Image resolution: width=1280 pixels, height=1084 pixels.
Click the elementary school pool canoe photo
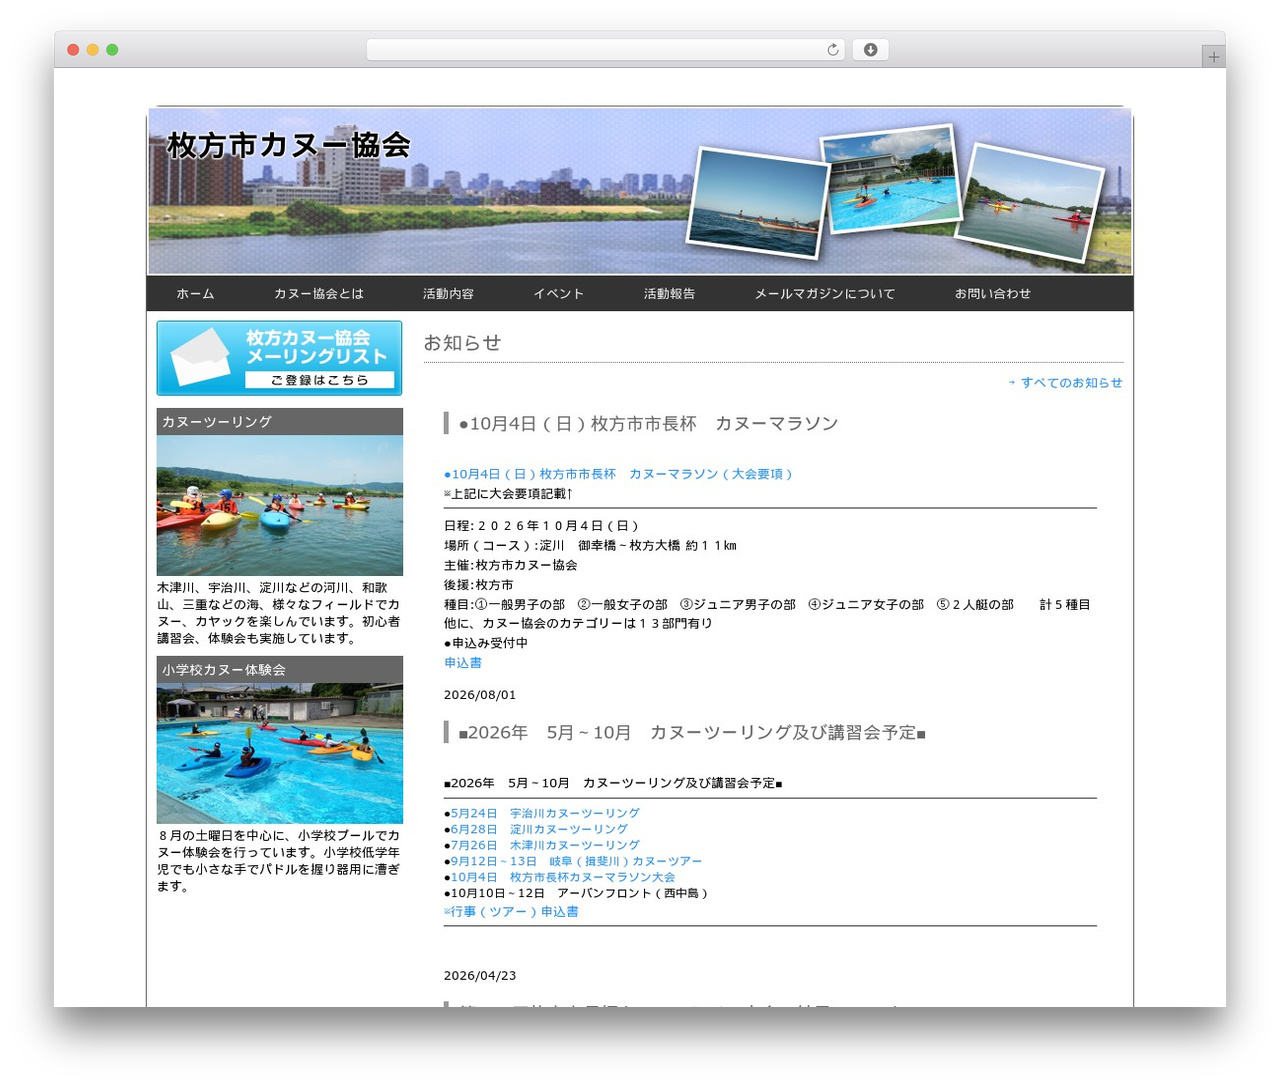[x=280, y=753]
